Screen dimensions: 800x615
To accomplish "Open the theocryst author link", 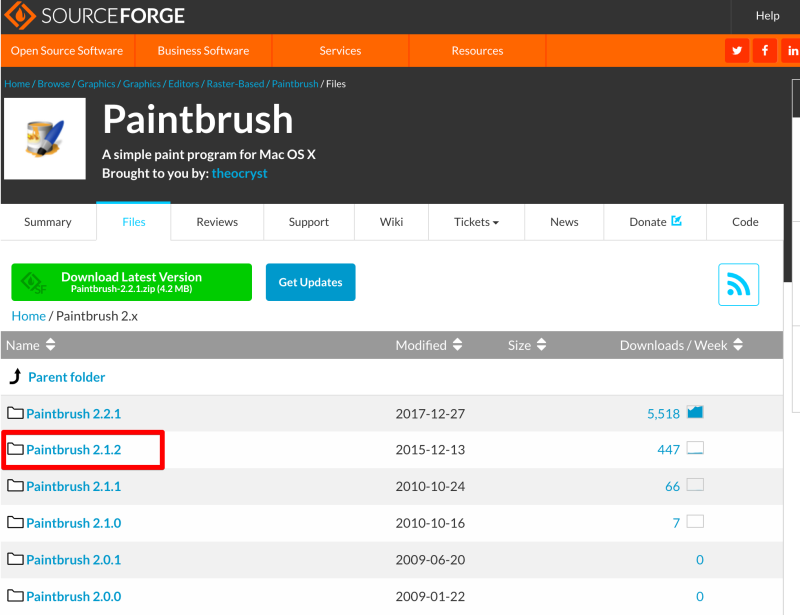I will [x=239, y=174].
